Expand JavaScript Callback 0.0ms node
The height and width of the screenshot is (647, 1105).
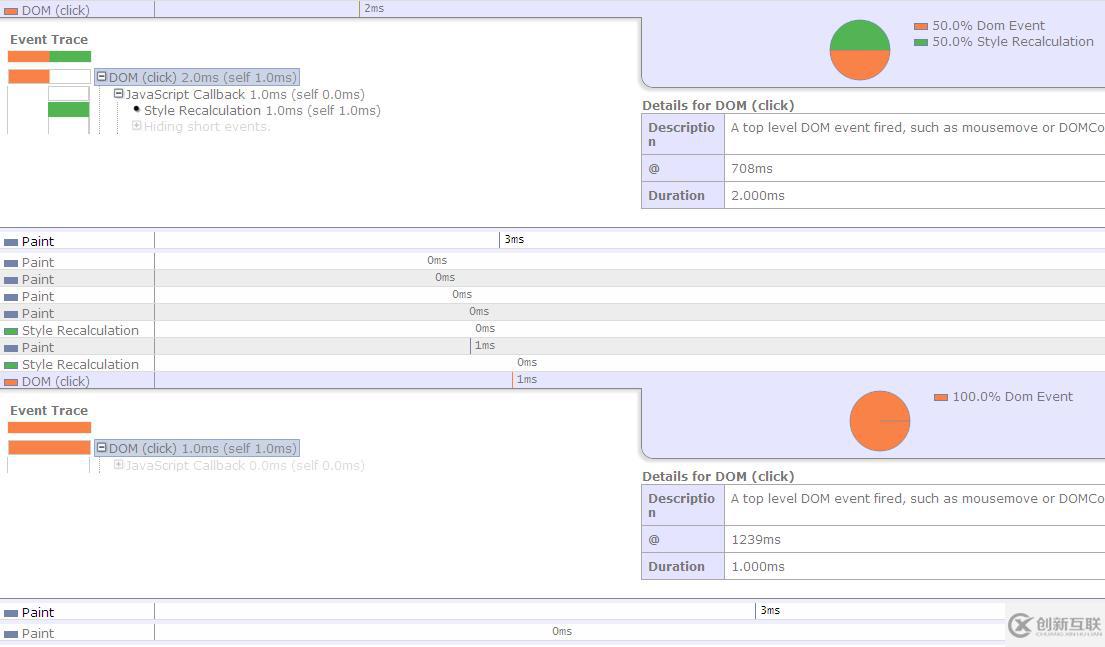tap(118, 464)
